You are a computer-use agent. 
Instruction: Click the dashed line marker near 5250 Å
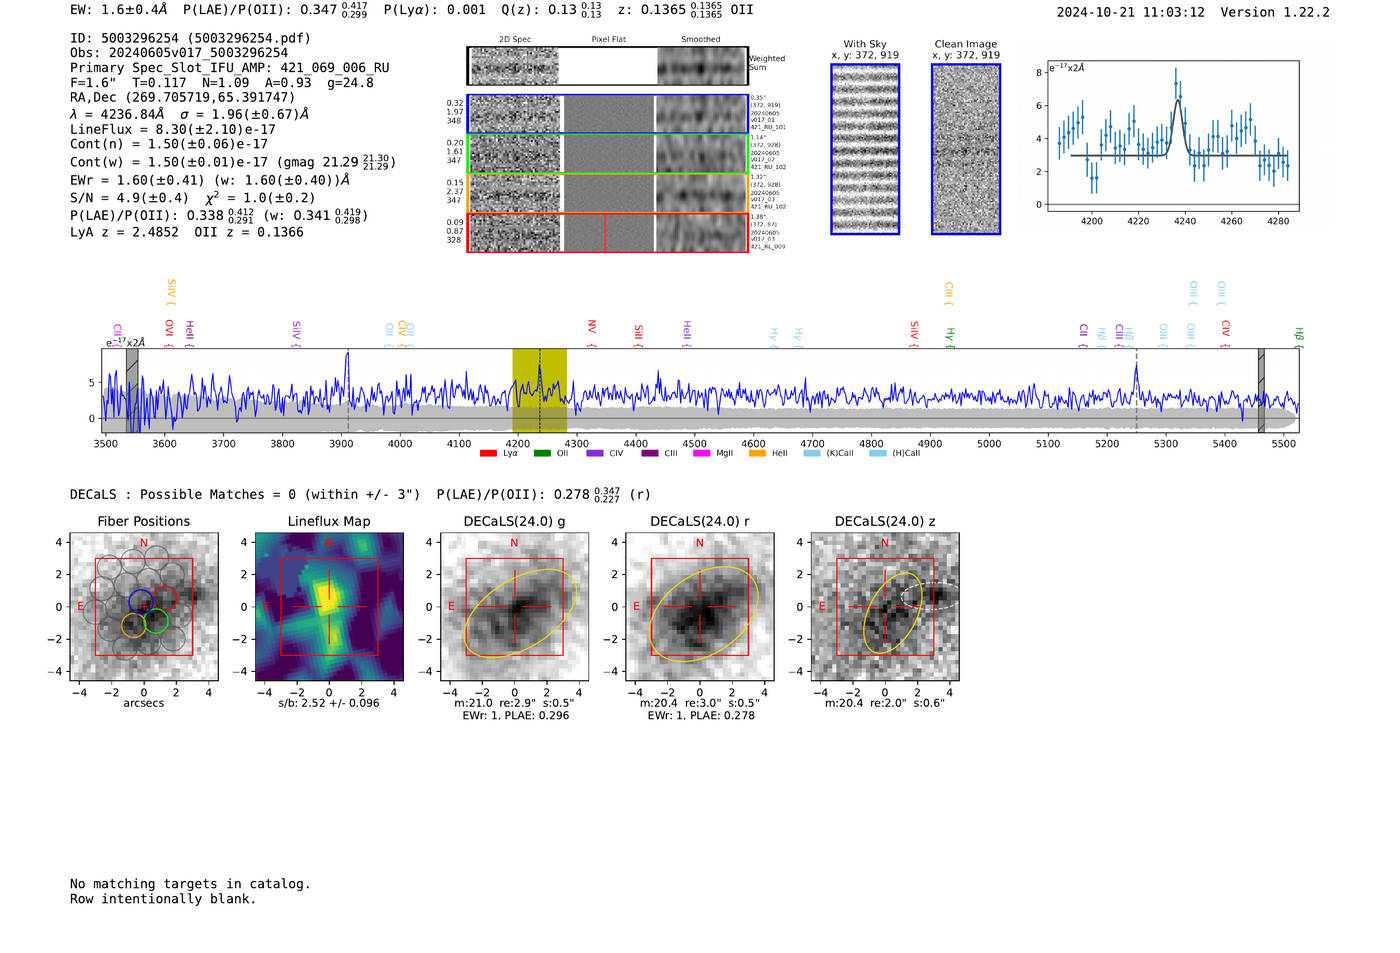tap(1136, 390)
